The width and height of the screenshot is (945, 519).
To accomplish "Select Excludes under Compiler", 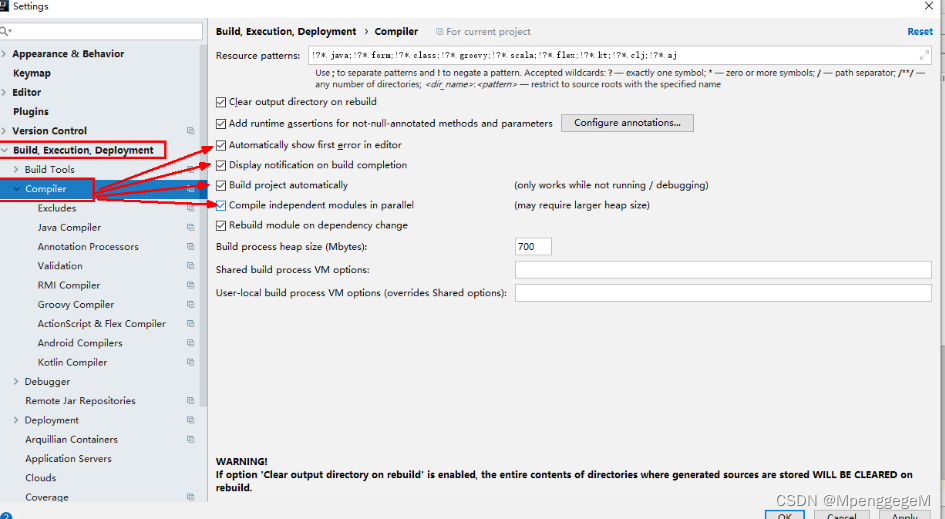I will coord(57,208).
